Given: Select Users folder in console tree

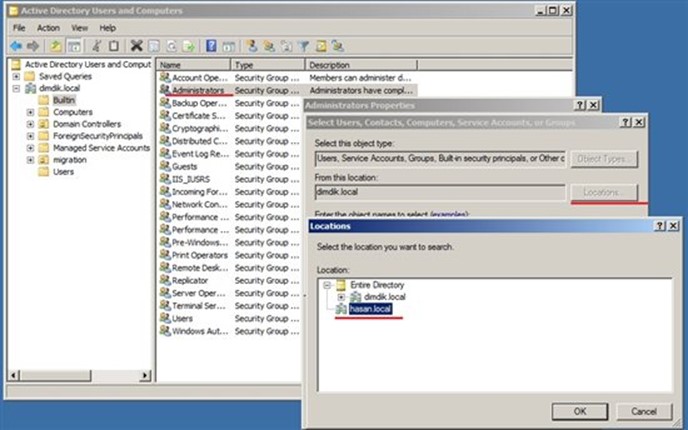Looking at the screenshot, I should 63,172.
